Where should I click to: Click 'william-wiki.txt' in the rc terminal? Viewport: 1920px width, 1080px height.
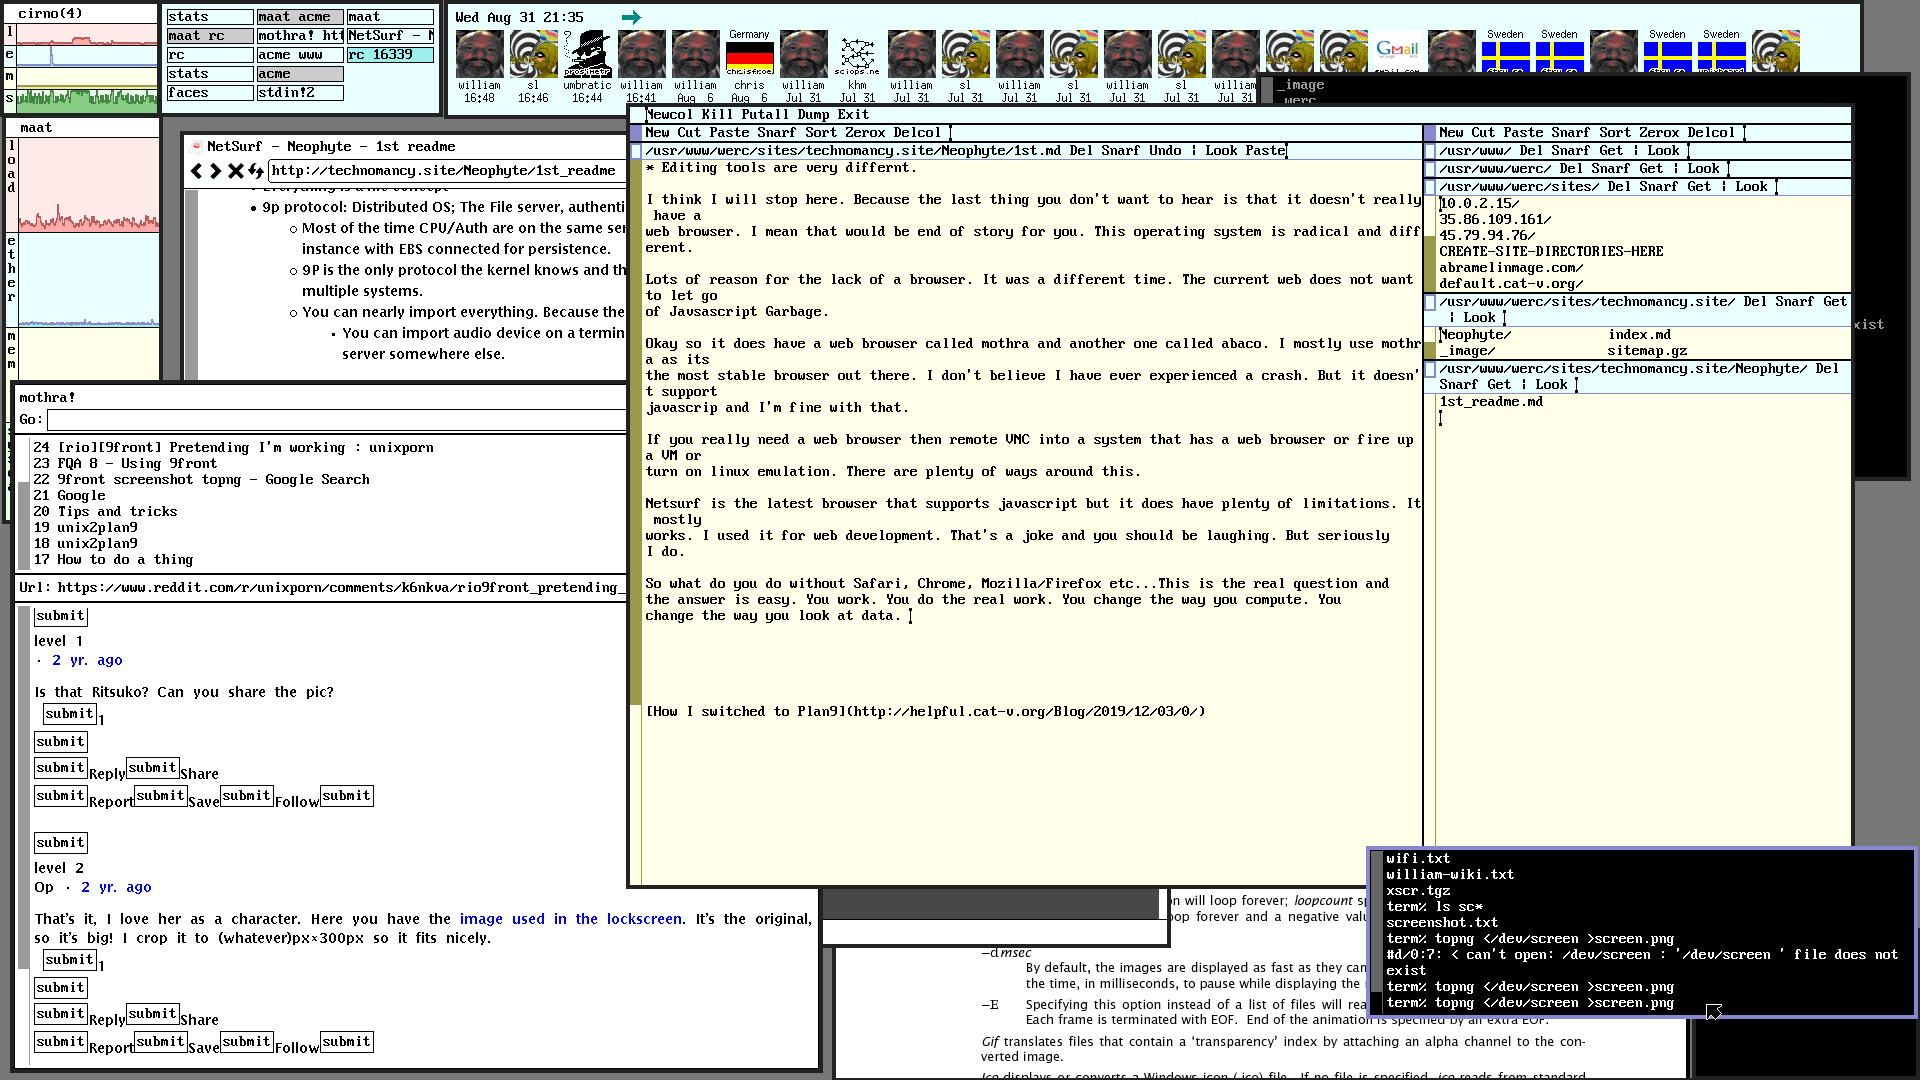click(1450, 875)
